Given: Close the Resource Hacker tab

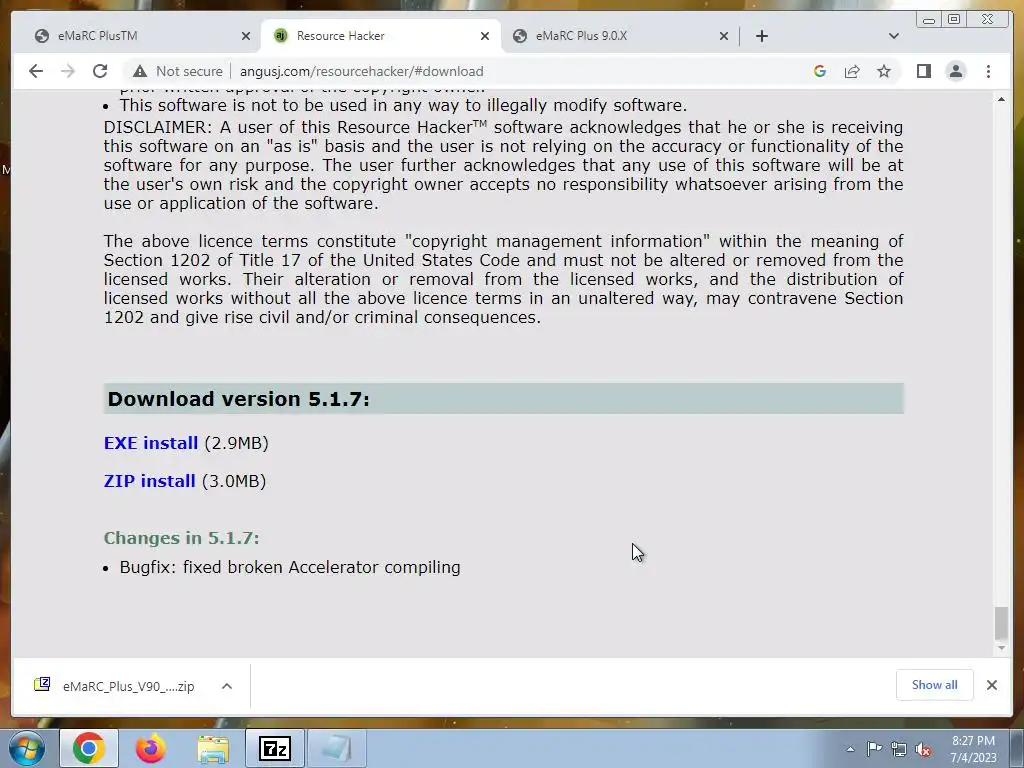Looking at the screenshot, I should coord(485,36).
